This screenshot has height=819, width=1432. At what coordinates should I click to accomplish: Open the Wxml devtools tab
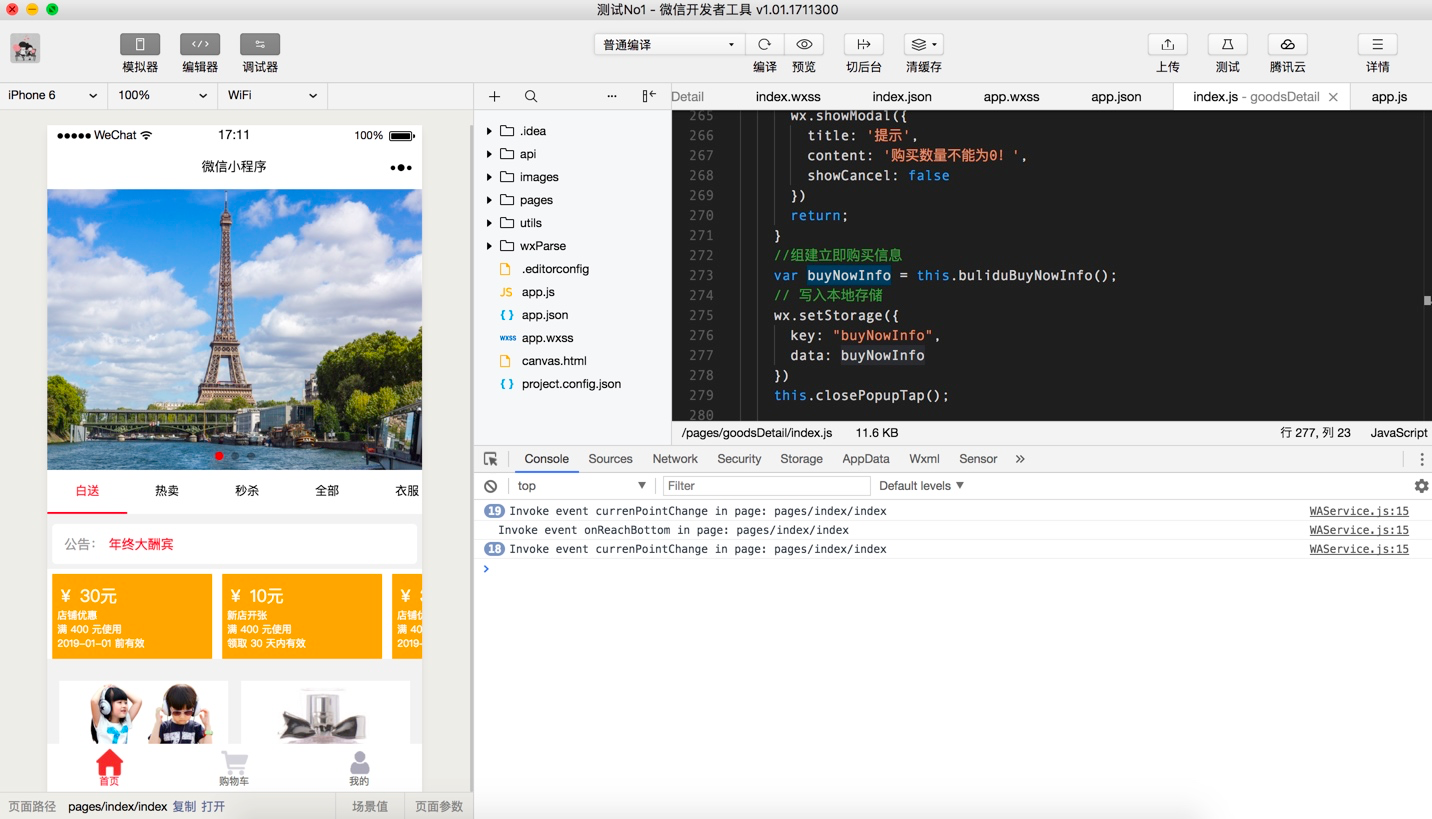tap(924, 459)
